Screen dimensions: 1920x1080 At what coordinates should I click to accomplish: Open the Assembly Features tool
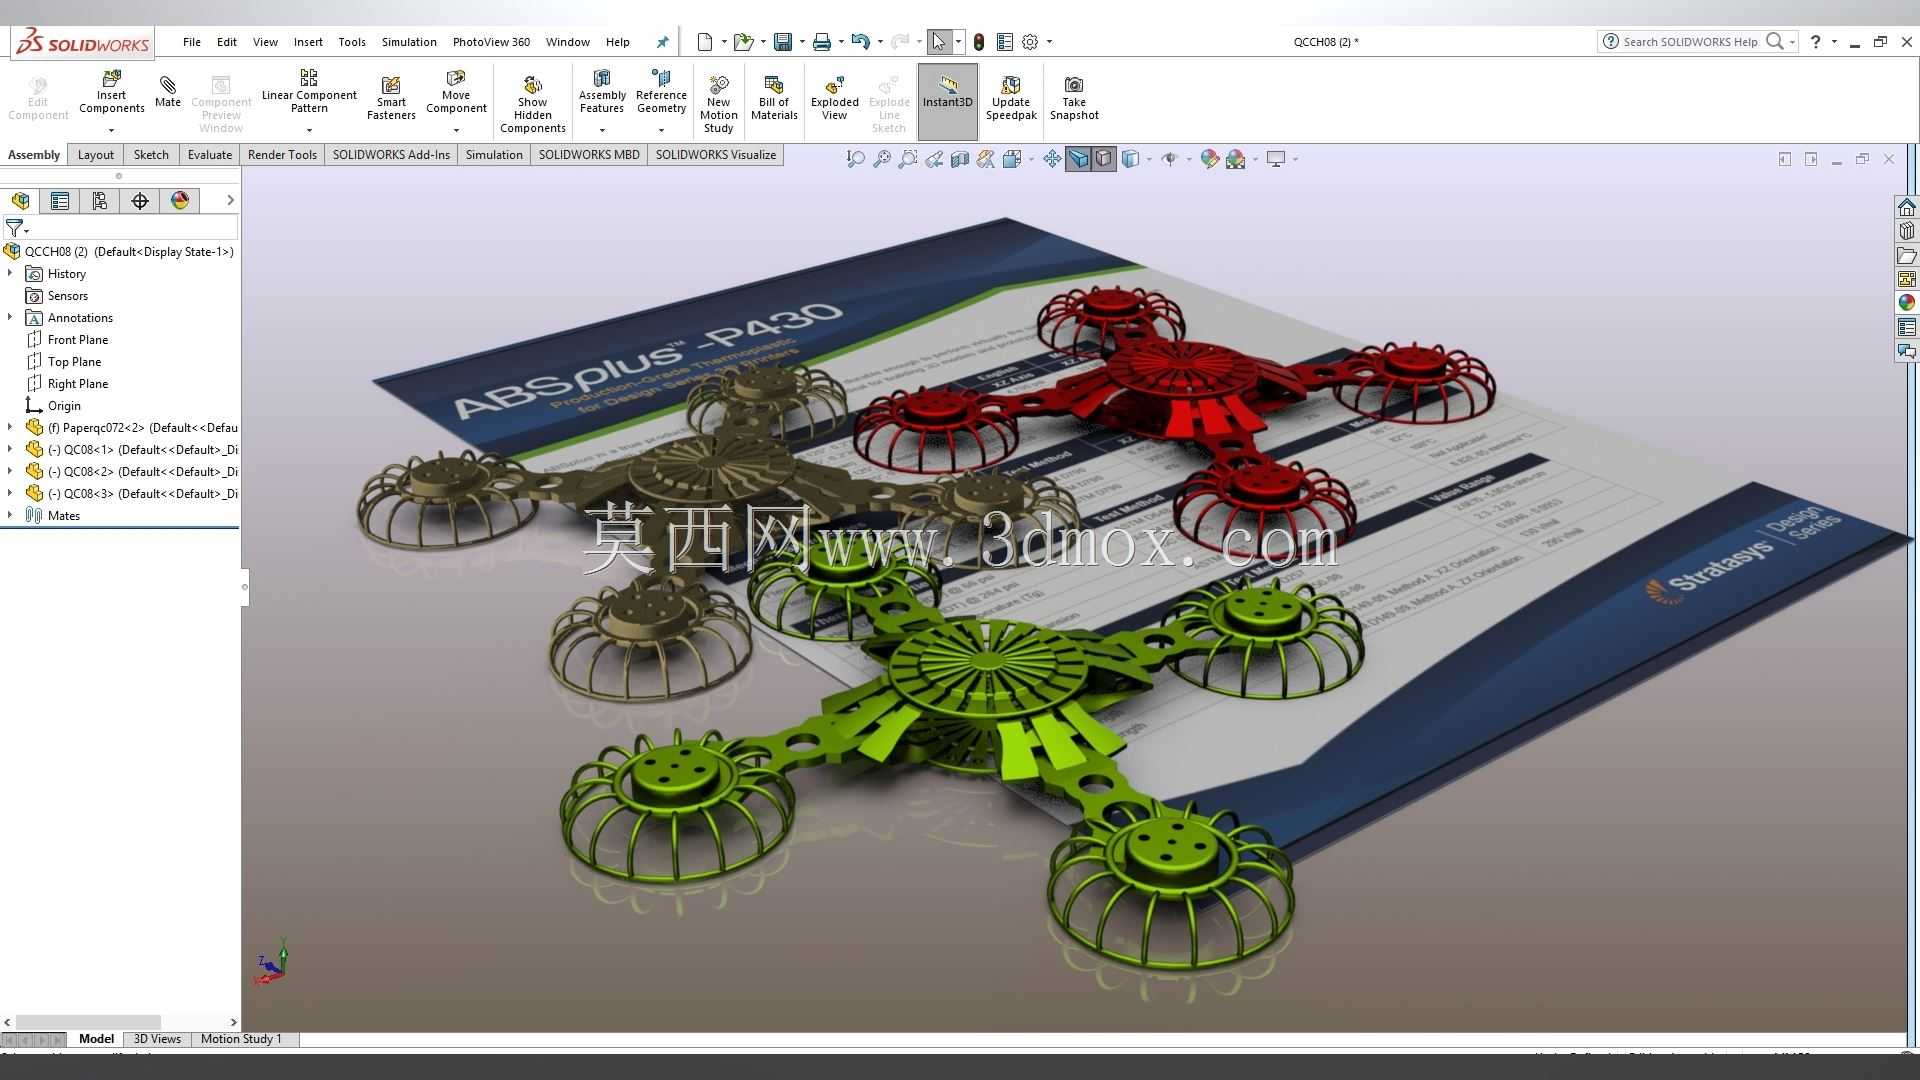(602, 92)
